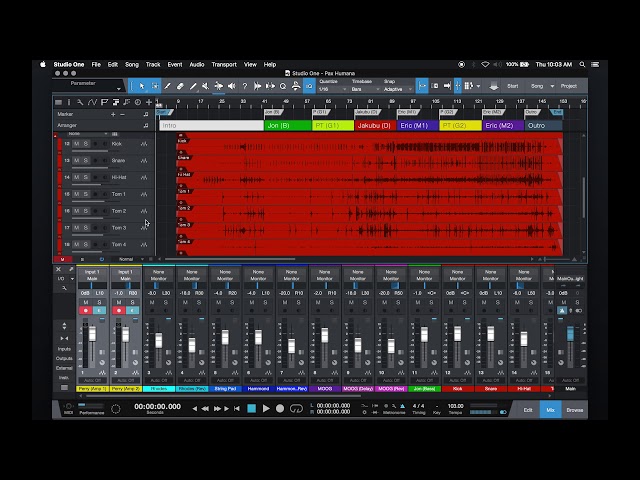Click the Kick channel volume fader
The width and height of the screenshot is (640, 480).
click(458, 334)
